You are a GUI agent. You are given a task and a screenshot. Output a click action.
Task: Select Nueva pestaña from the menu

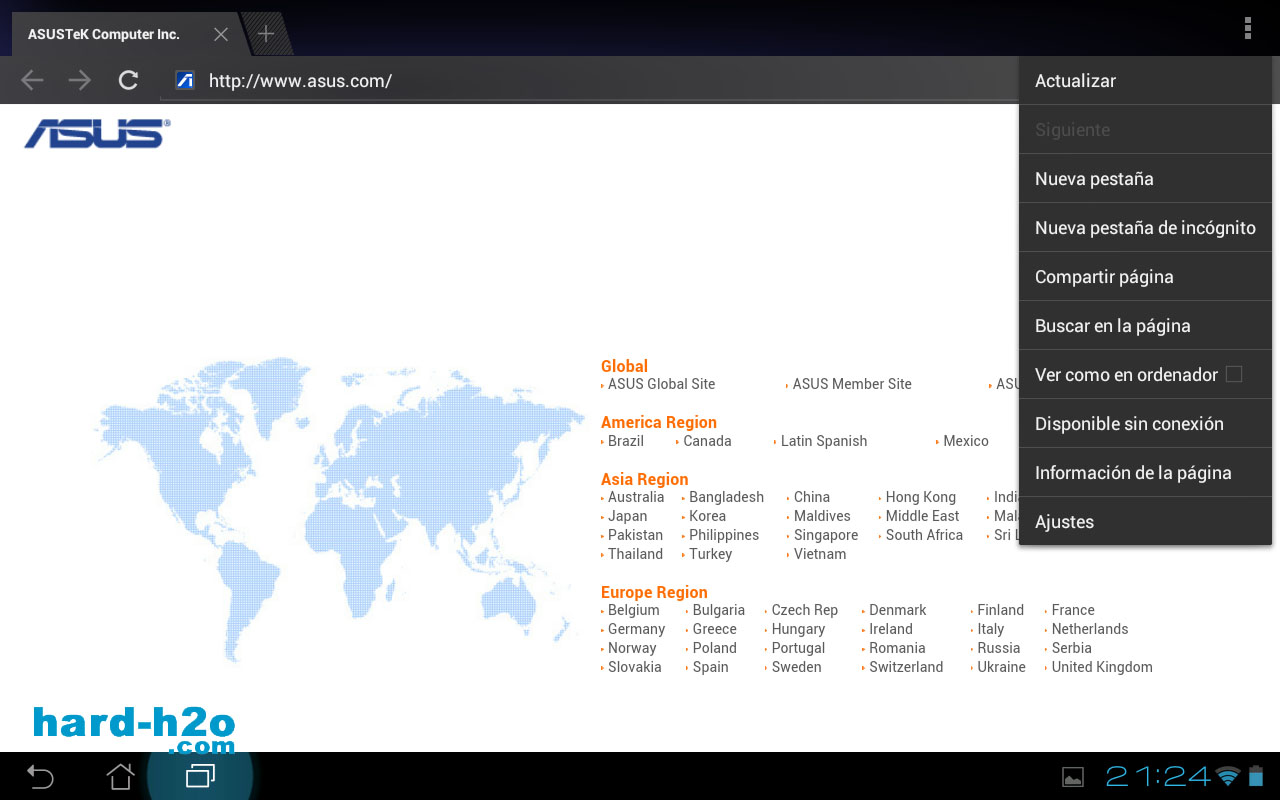click(x=1145, y=179)
